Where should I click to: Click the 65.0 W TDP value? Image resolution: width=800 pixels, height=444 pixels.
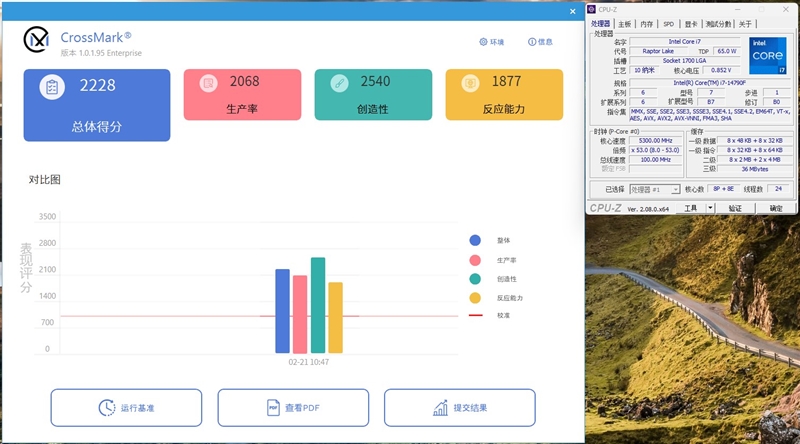pyautogui.click(x=727, y=51)
